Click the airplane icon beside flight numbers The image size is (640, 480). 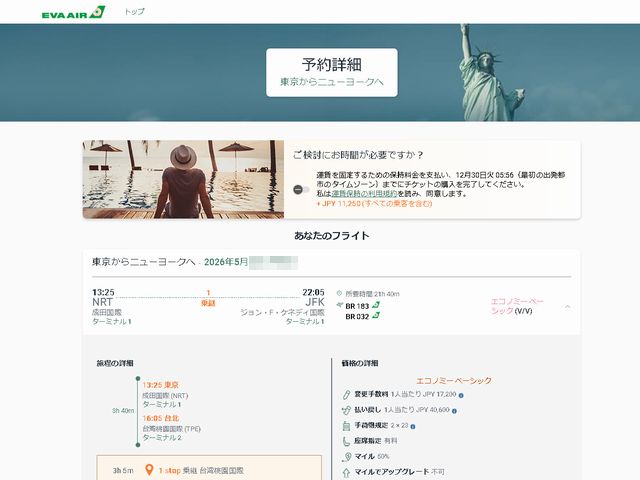(340, 304)
